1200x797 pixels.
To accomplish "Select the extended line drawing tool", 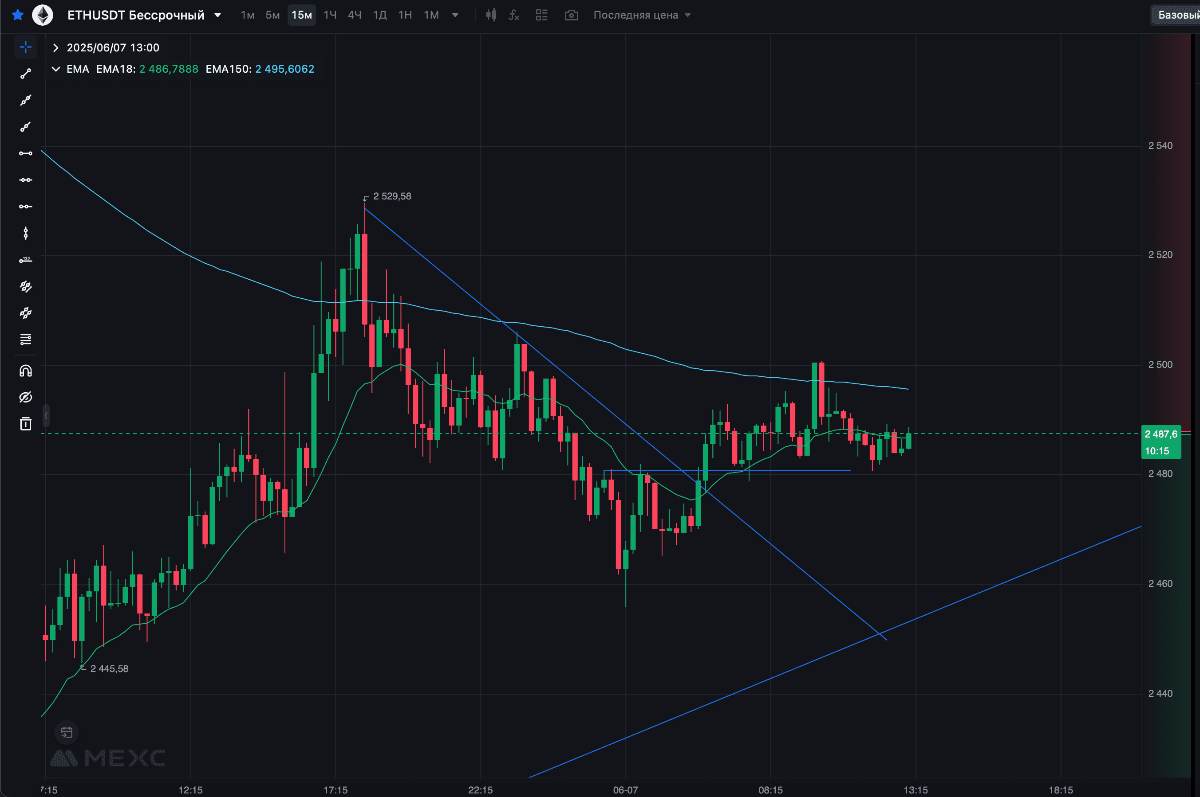I will click(26, 100).
